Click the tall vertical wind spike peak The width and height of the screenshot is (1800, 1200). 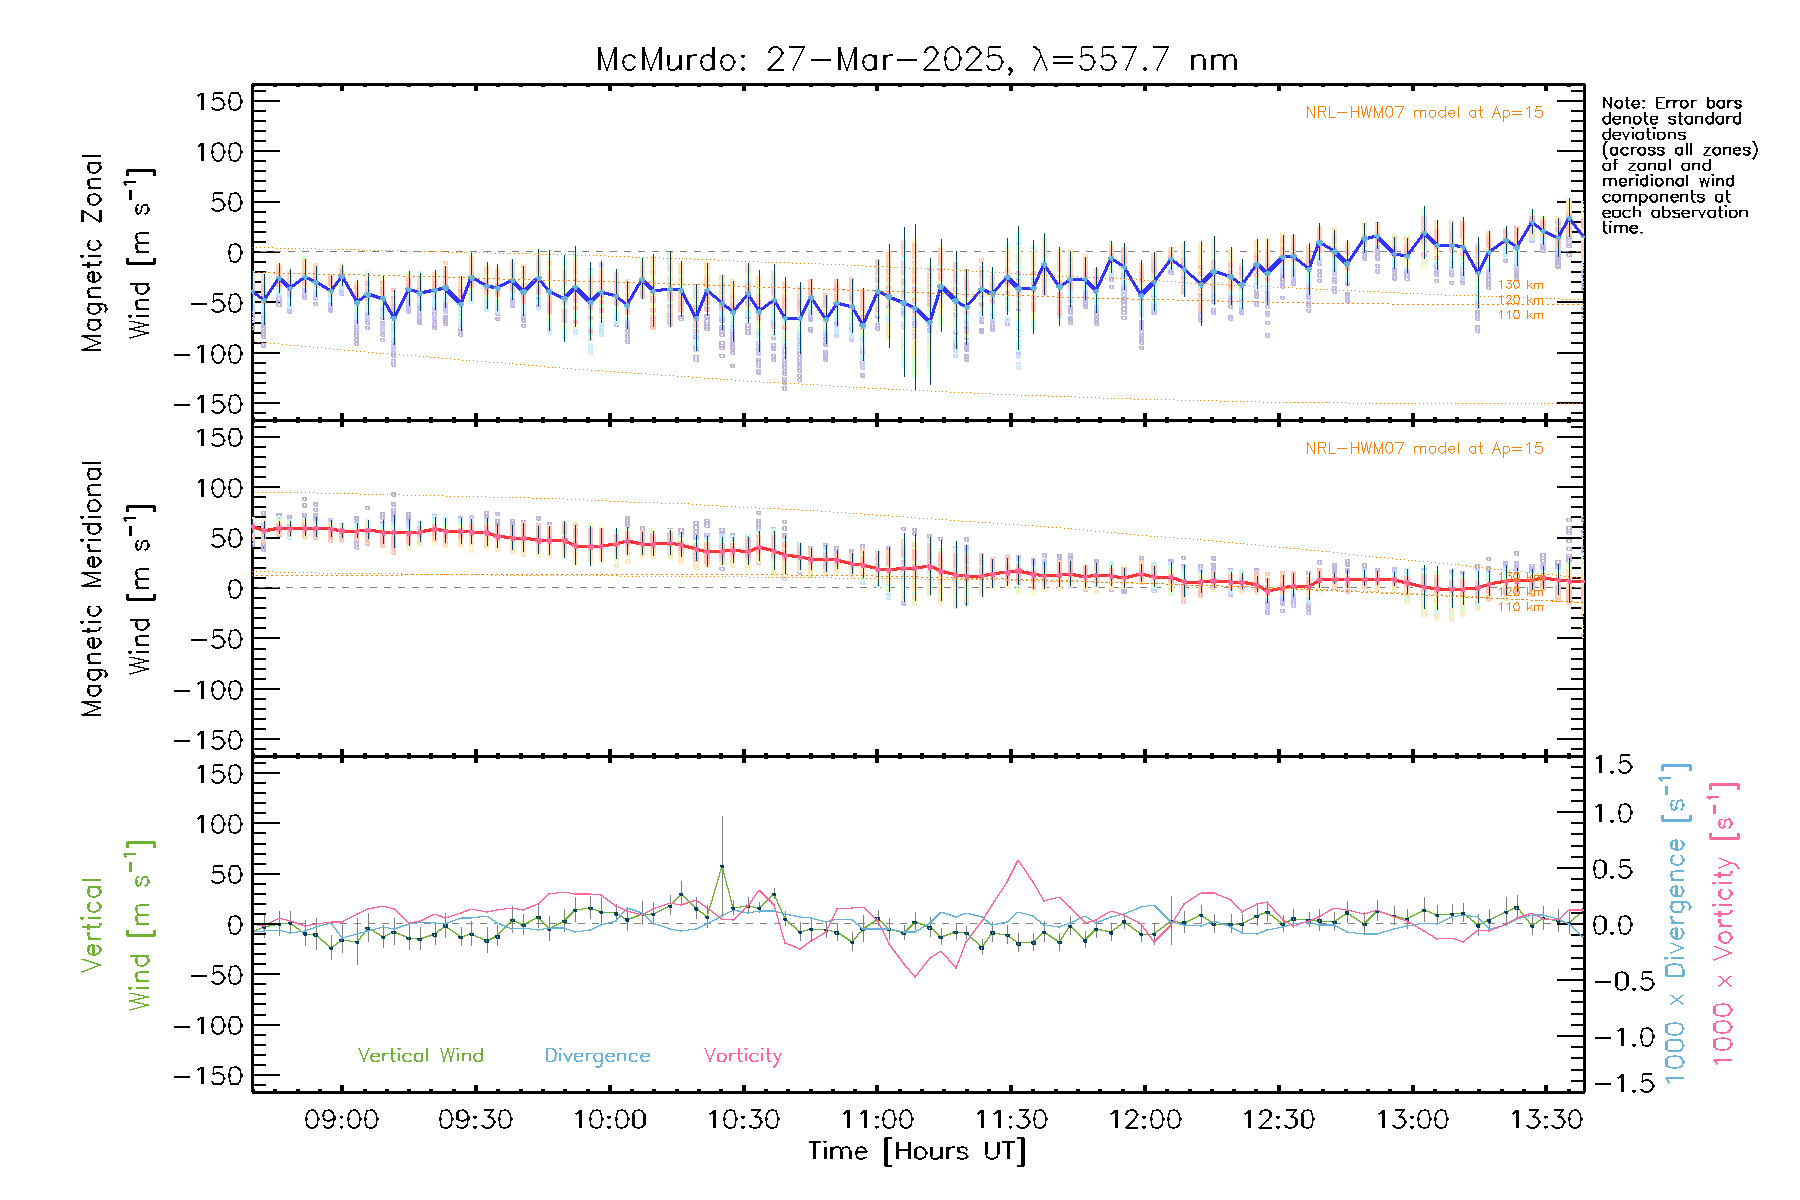coord(722,867)
